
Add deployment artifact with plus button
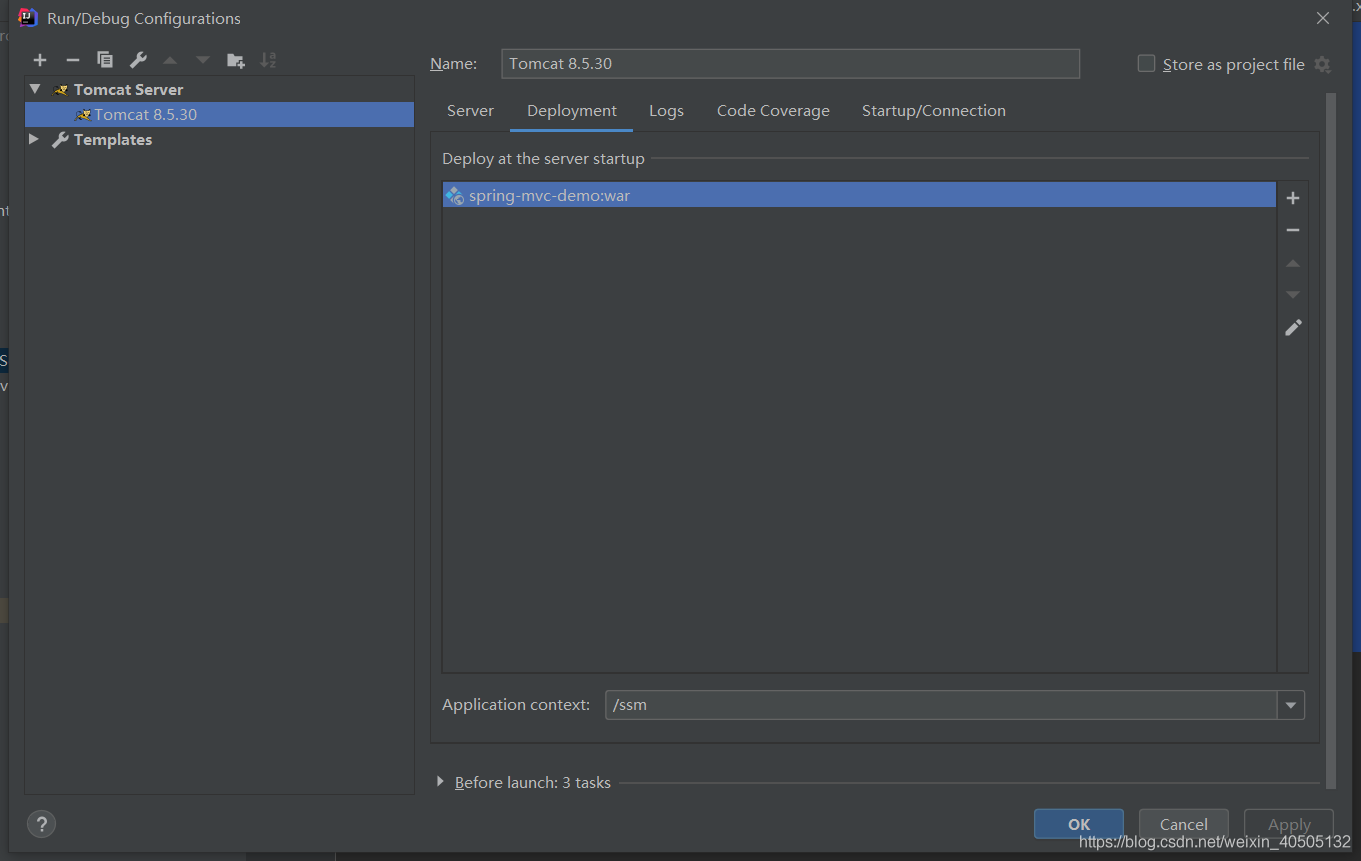[1293, 198]
